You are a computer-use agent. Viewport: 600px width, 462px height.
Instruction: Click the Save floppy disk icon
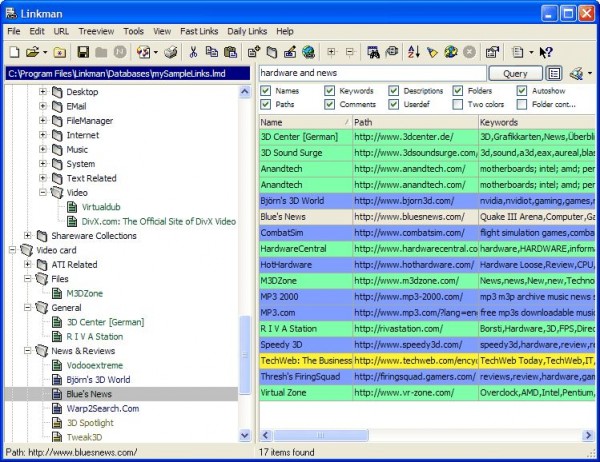point(82,52)
